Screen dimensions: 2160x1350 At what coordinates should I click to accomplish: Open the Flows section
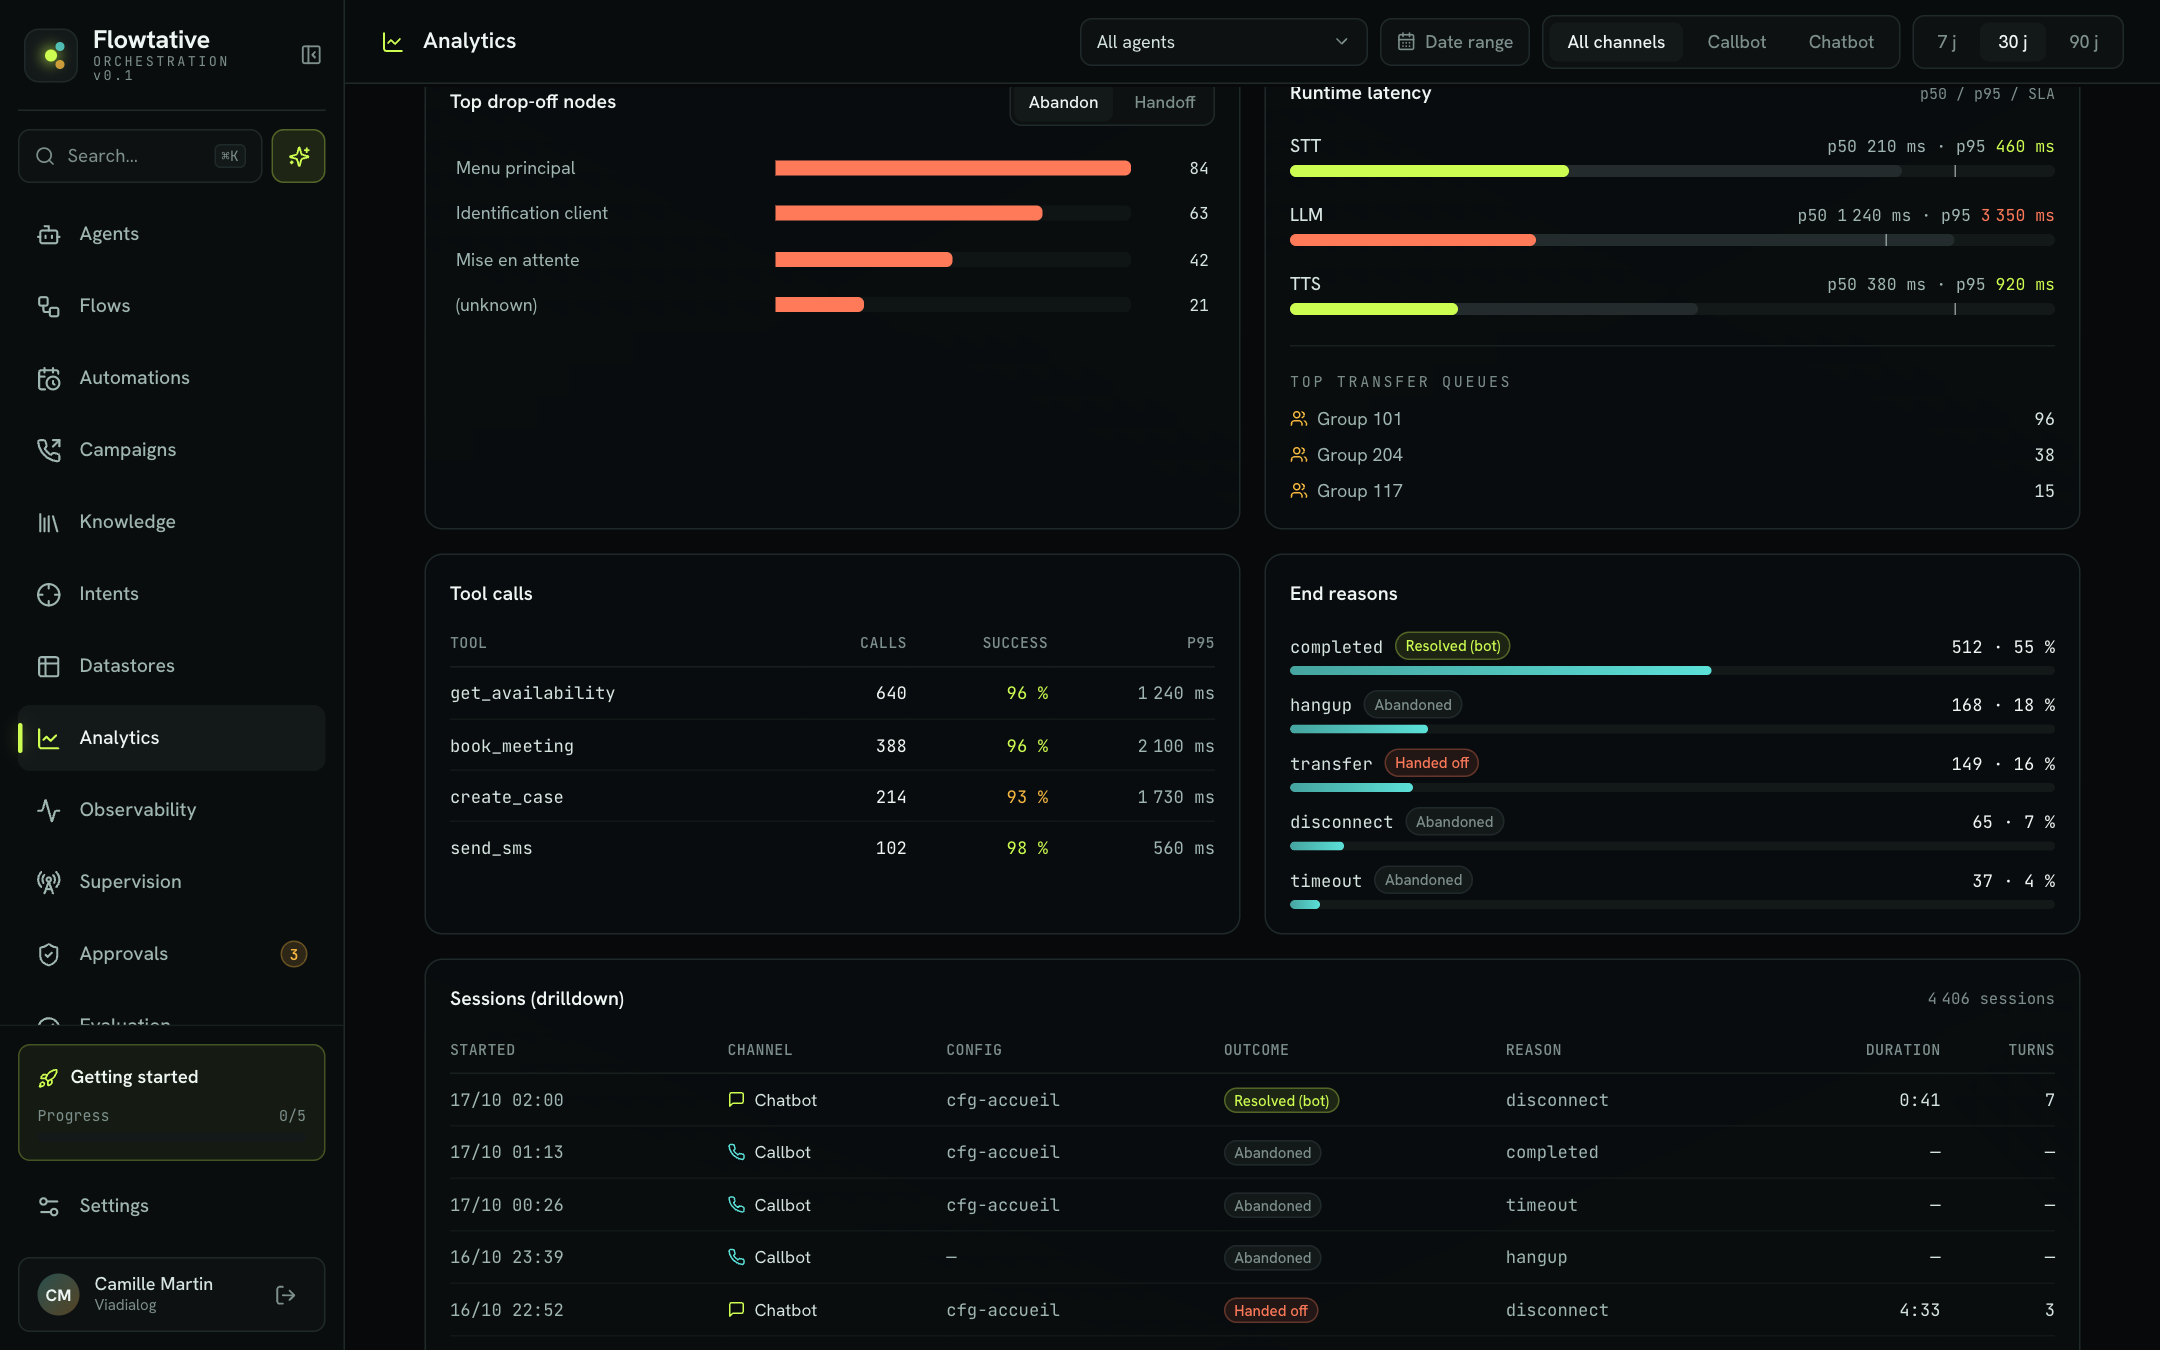171,306
